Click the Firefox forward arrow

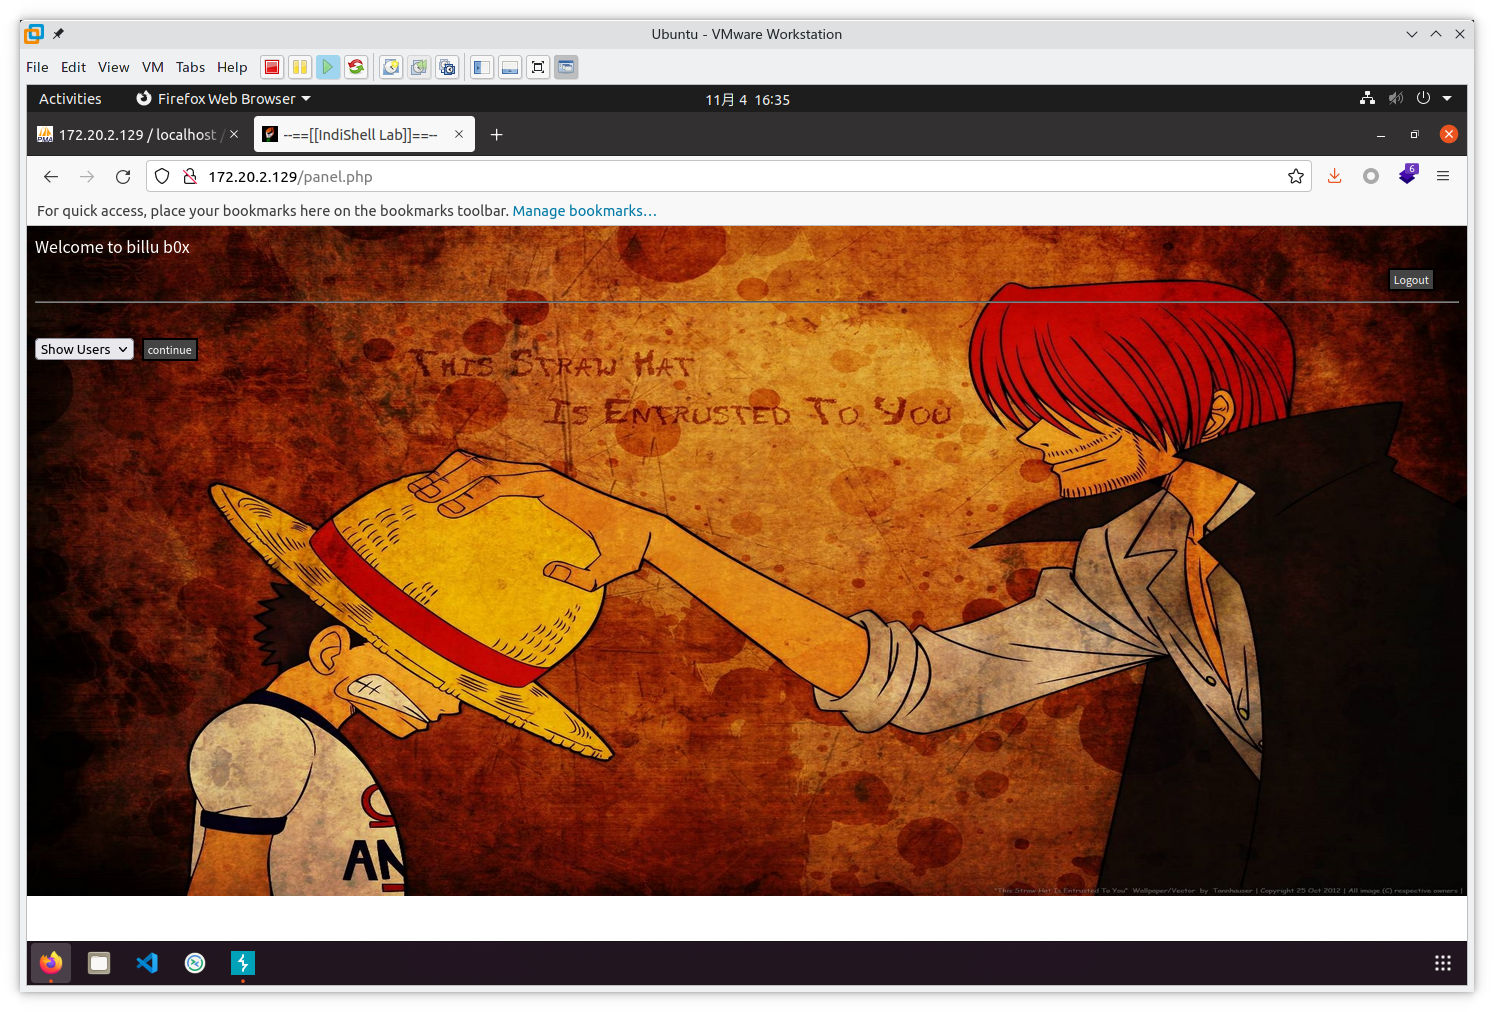[87, 177]
